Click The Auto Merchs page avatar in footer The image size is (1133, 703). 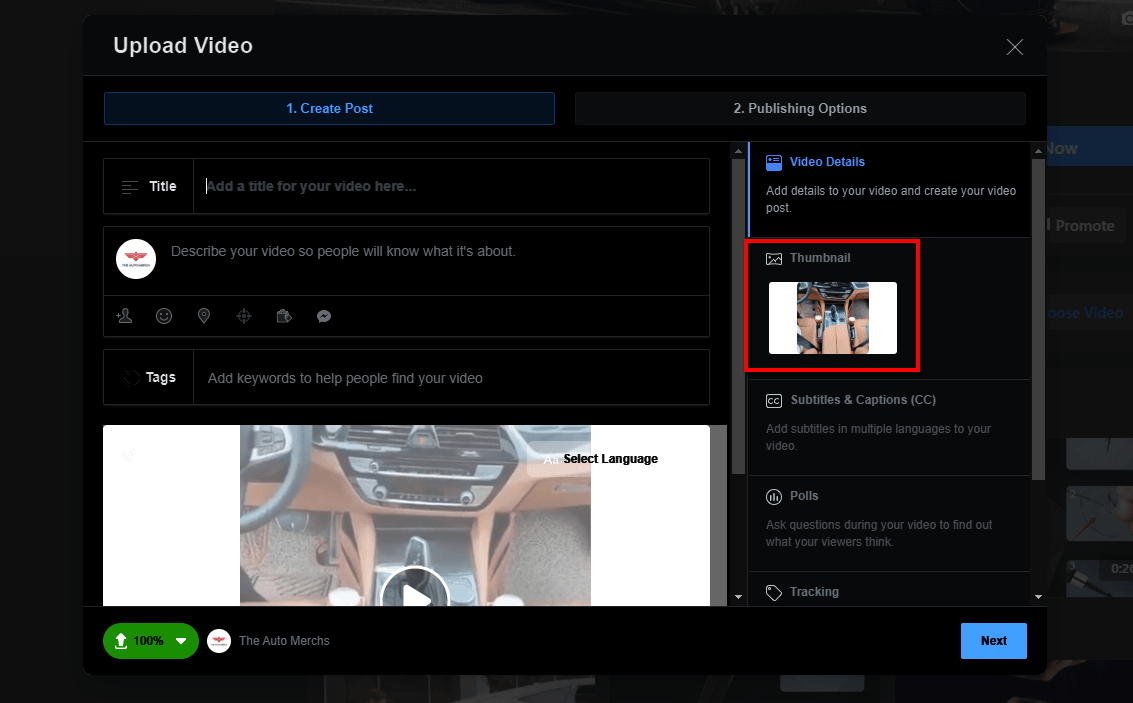(x=219, y=641)
